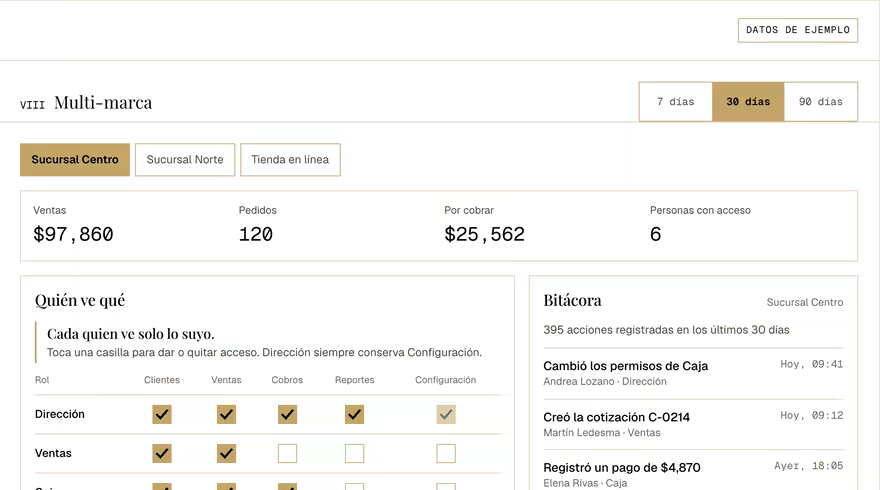Screen dimensions: 880x490
Task: Switch to Sucursal Norte
Action: [185, 159]
